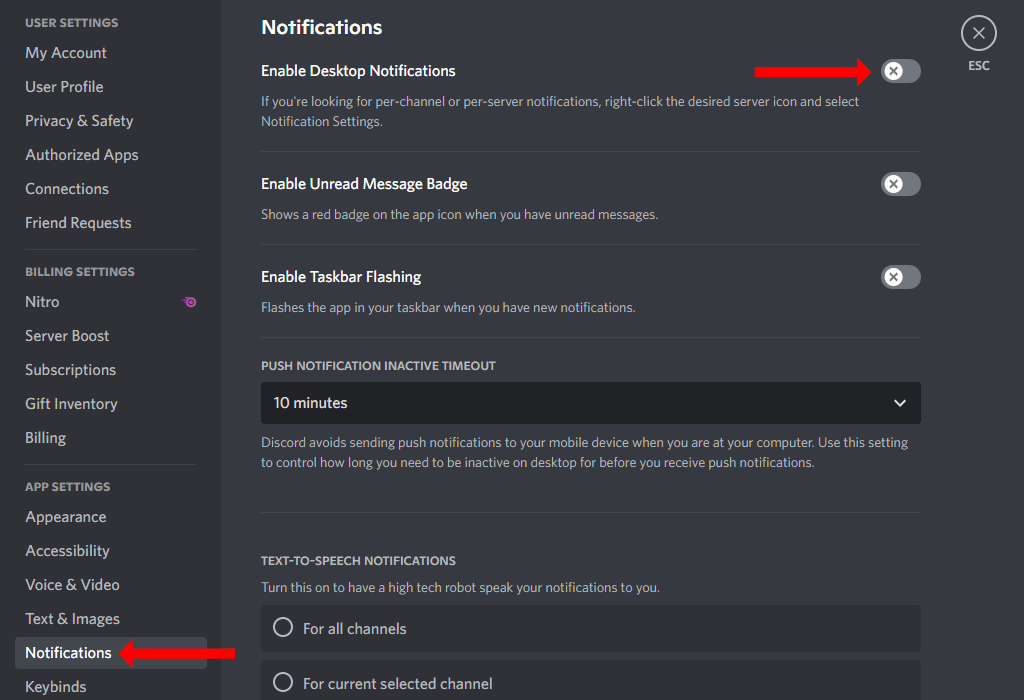Viewport: 1024px width, 700px height.
Task: Open Voice & Video settings
Action: coord(72,584)
